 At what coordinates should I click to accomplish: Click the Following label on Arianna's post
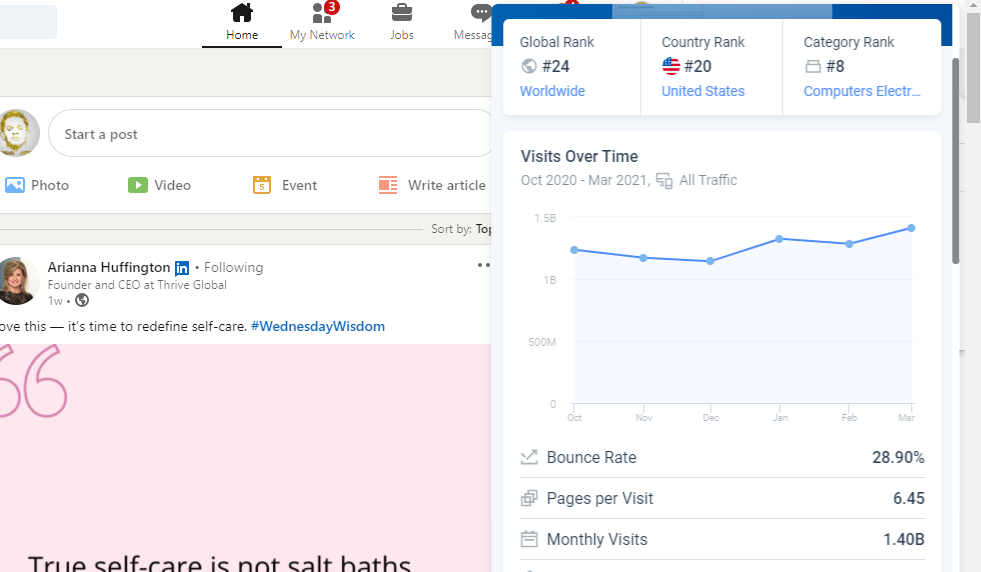click(233, 267)
